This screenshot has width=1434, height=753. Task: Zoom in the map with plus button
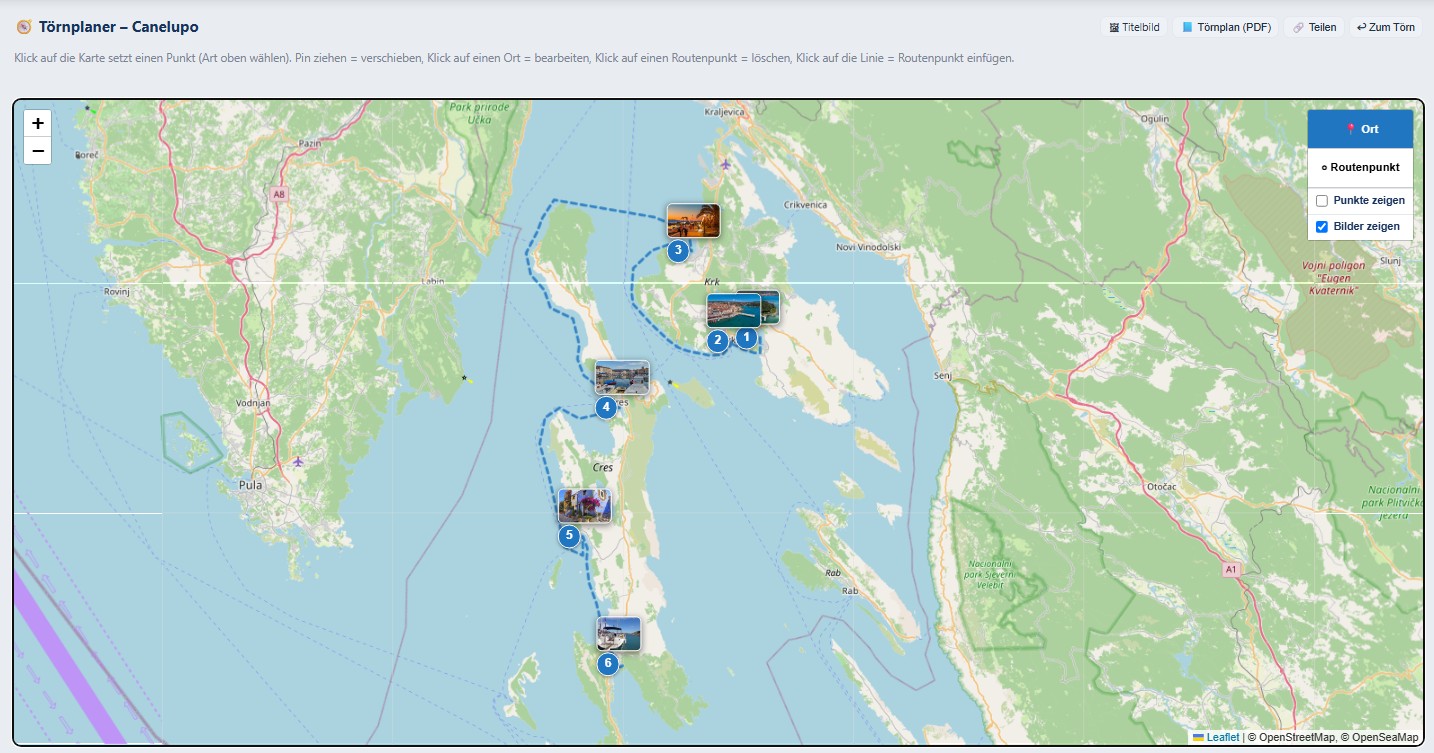click(x=37, y=123)
